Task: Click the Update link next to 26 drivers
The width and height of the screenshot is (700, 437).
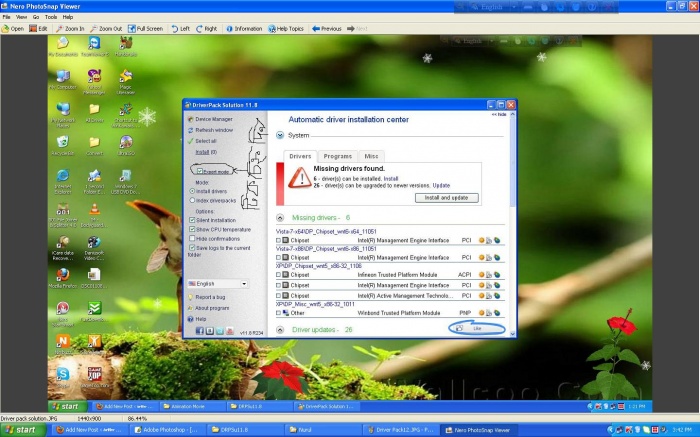Action: pyautogui.click(x=441, y=185)
